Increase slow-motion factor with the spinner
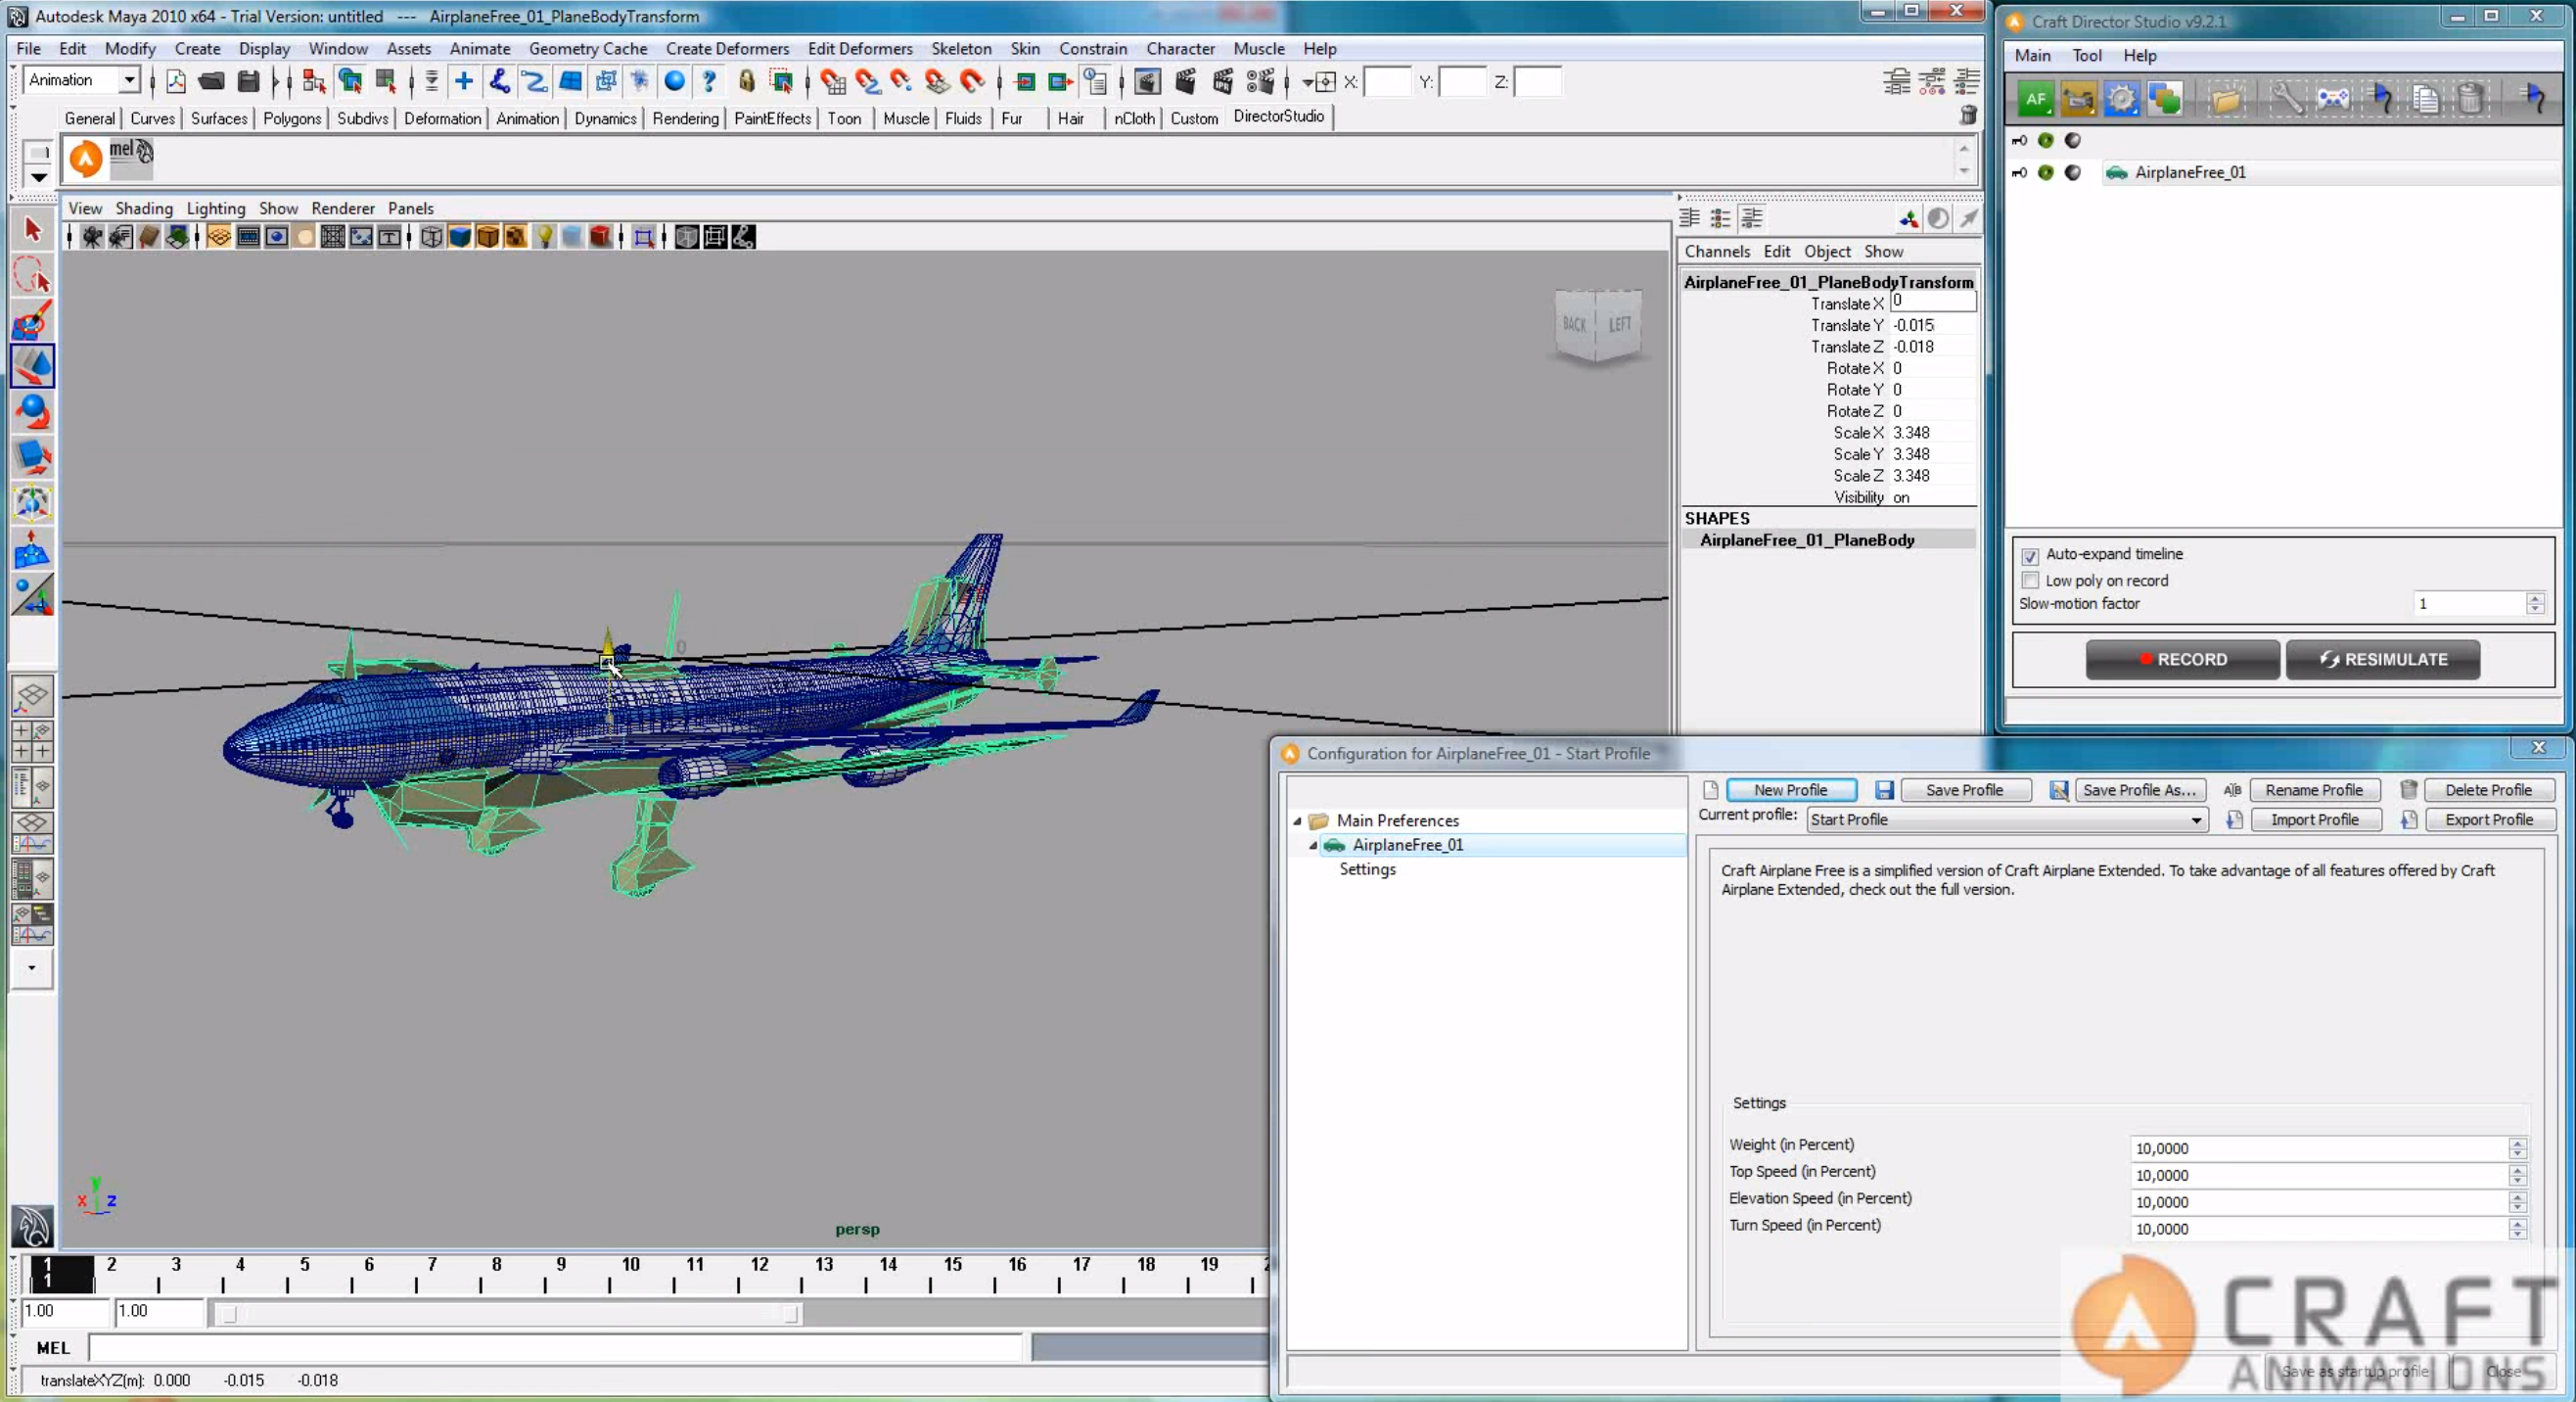 pyautogui.click(x=2537, y=598)
